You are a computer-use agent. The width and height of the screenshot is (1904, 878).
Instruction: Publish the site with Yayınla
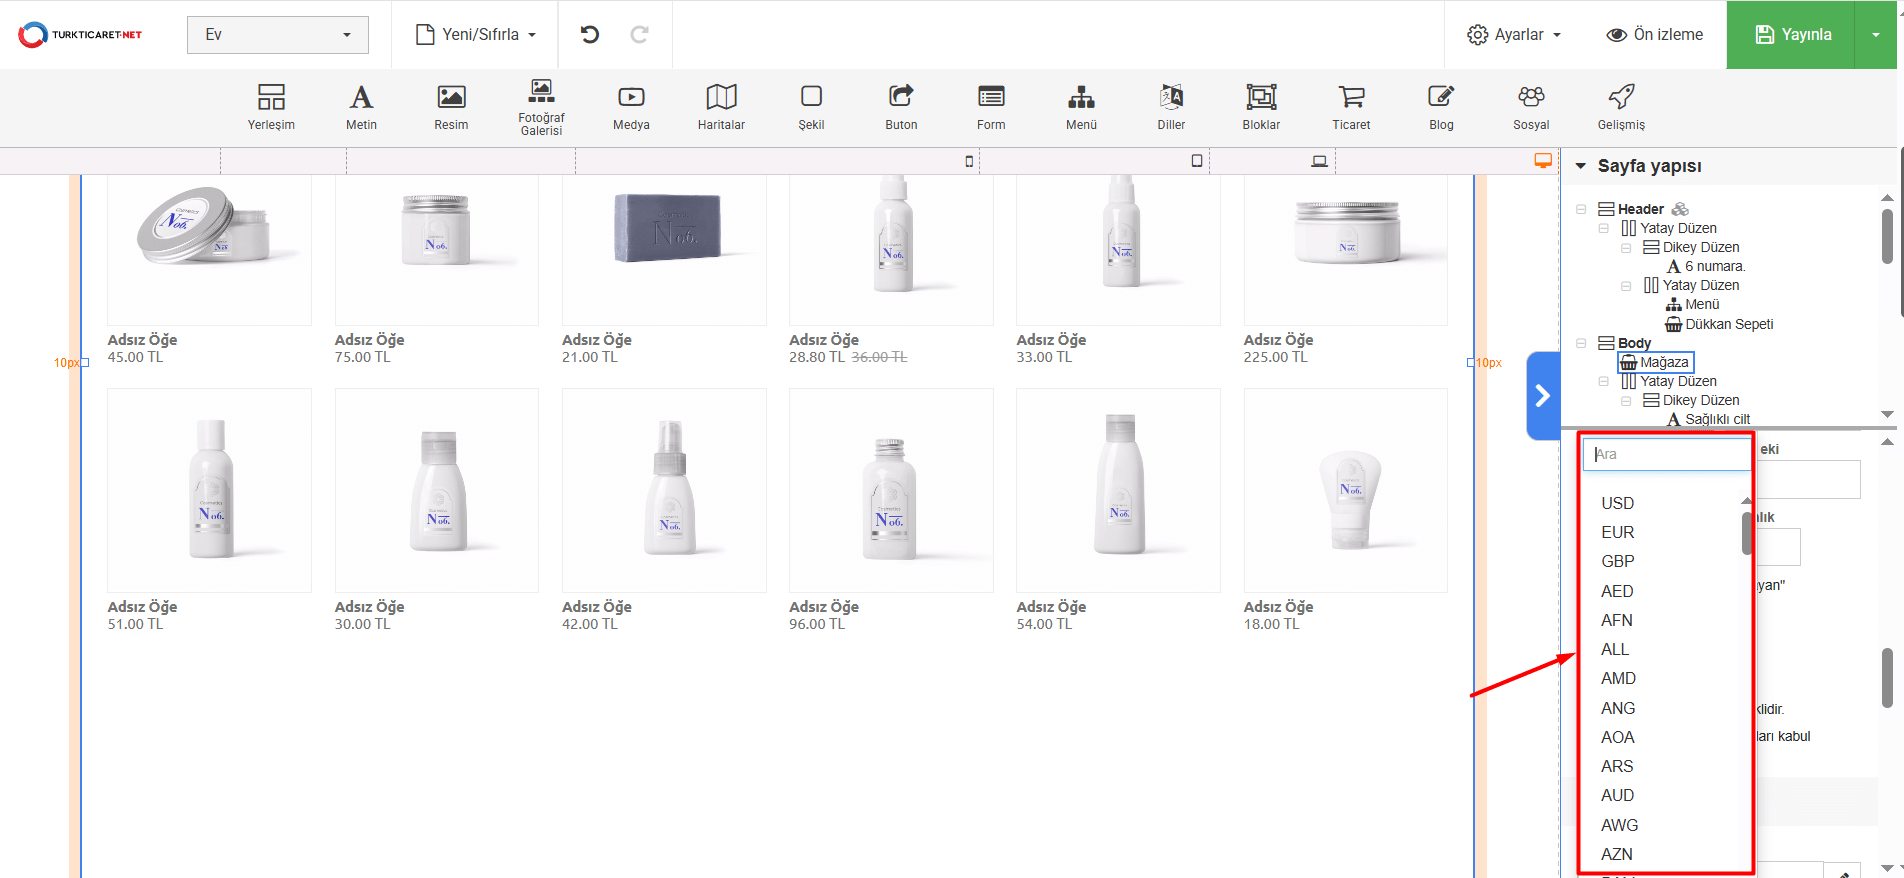[x=1791, y=35]
